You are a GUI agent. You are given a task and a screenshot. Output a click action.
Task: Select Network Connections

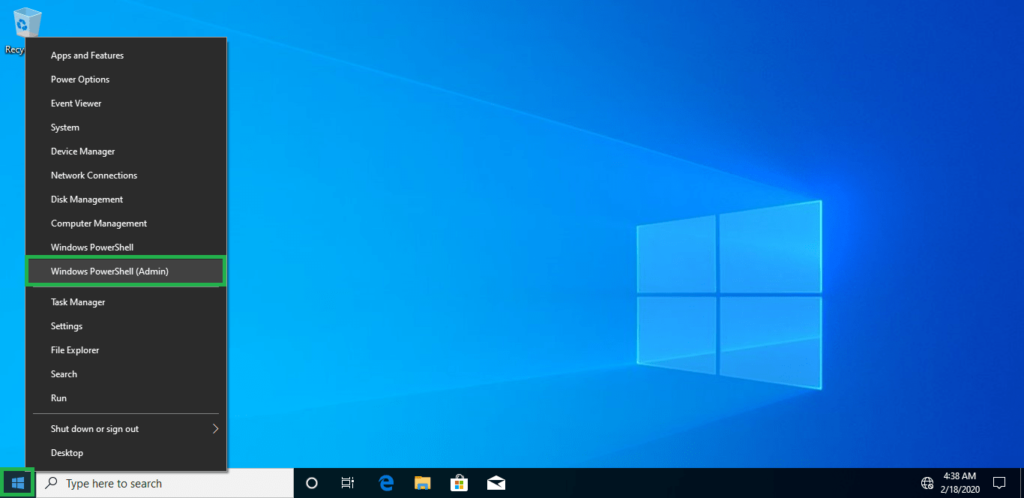click(126, 176)
